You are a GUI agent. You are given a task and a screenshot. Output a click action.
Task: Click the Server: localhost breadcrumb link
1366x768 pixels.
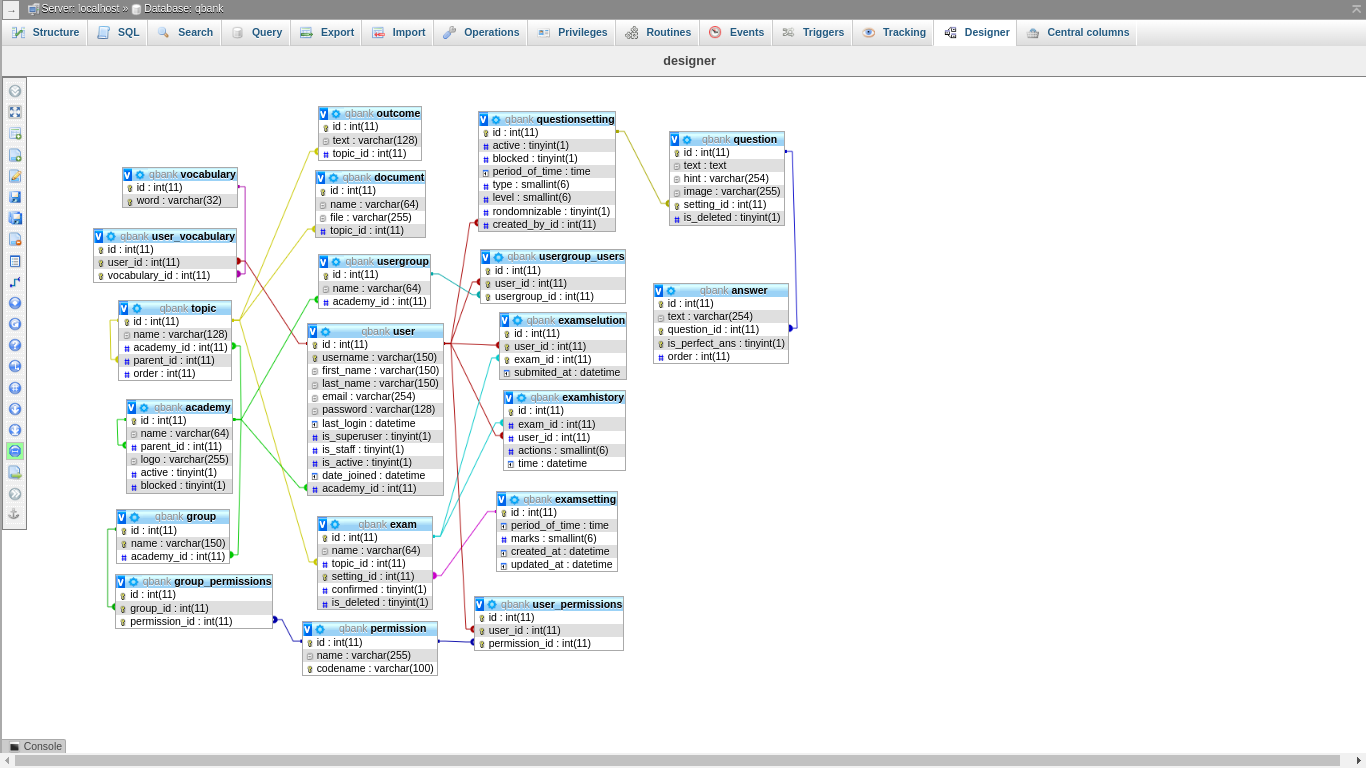79,8
